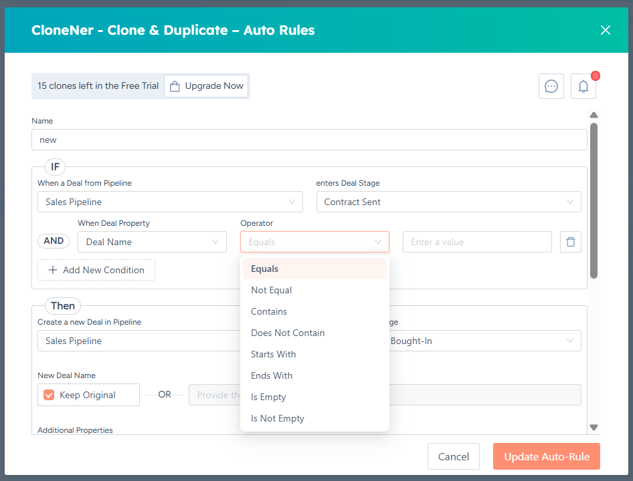Choose Does Not Contain option
Screen dimensions: 633x481
(314, 333)
